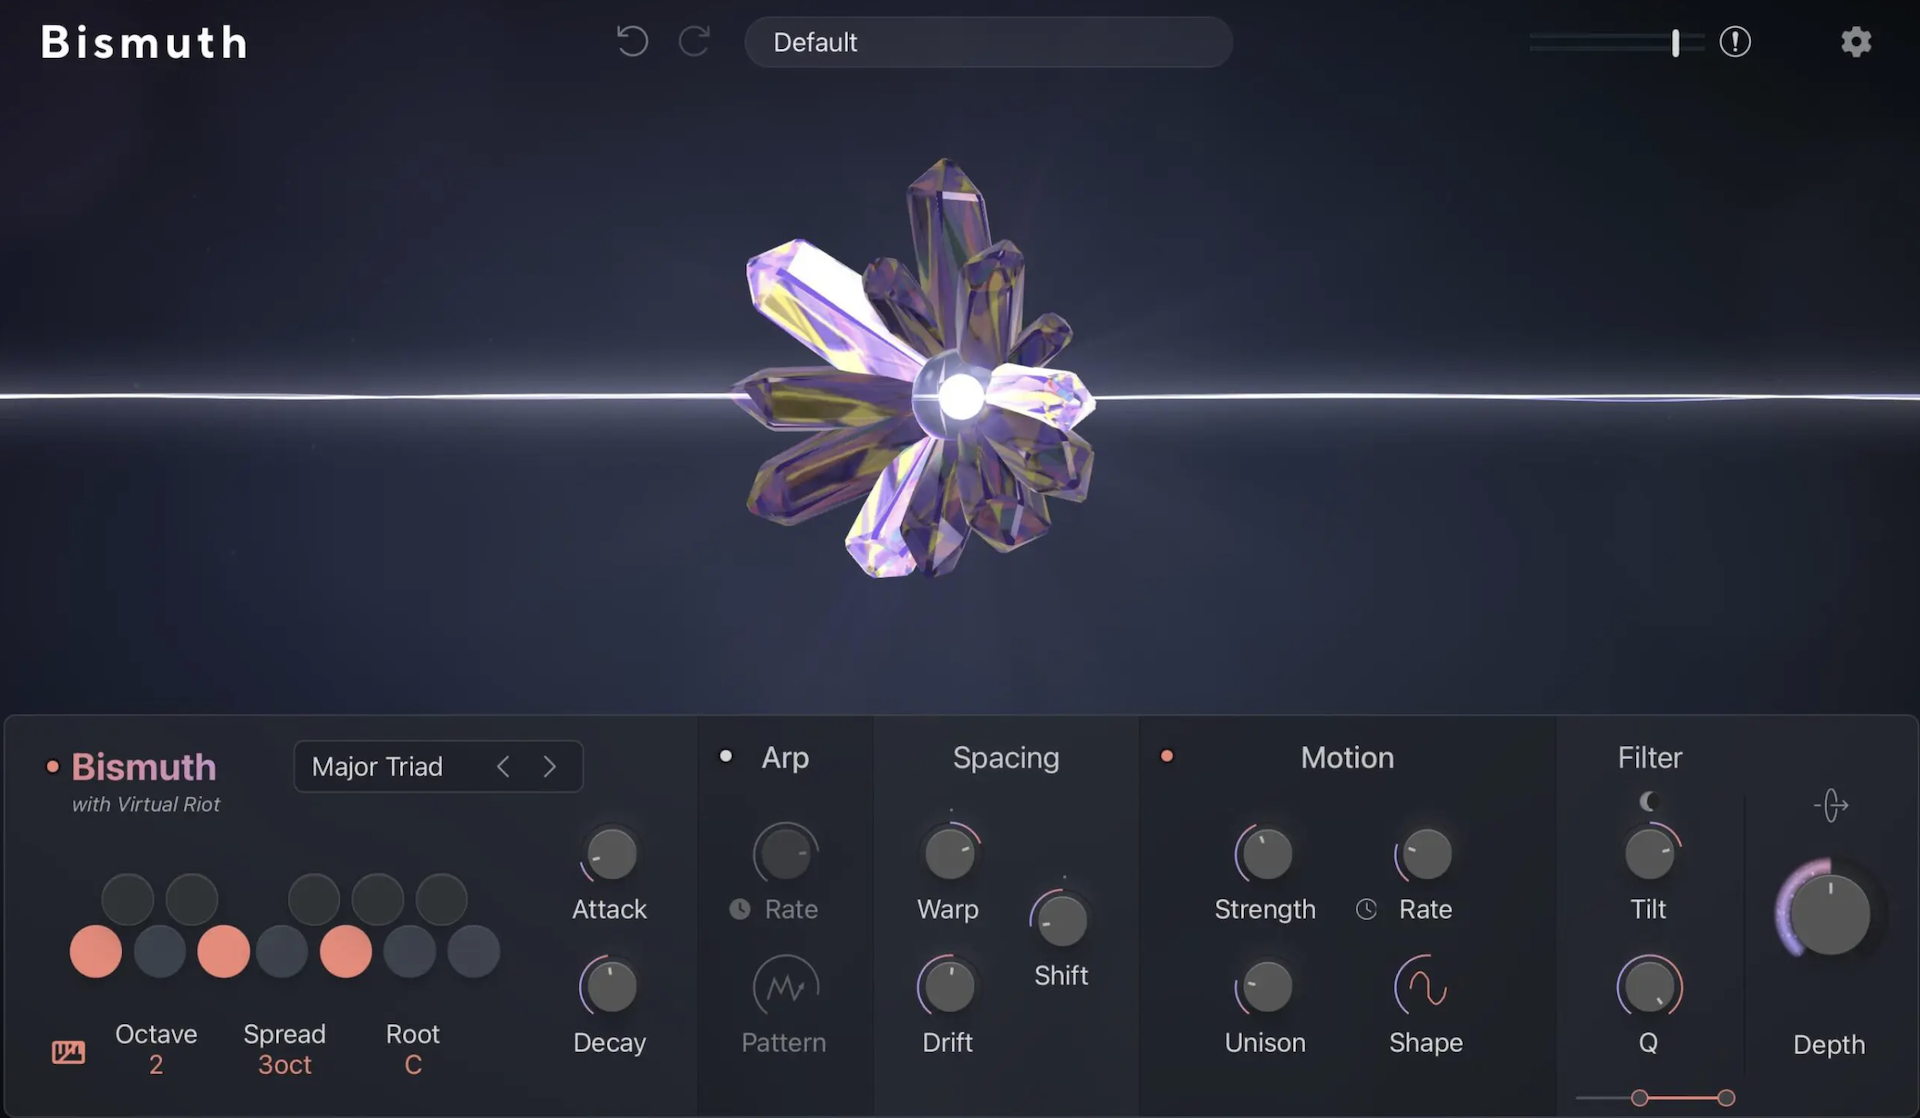Viewport: 1920px width, 1118px height.
Task: Click the Motion Strength knob
Action: (x=1266, y=854)
